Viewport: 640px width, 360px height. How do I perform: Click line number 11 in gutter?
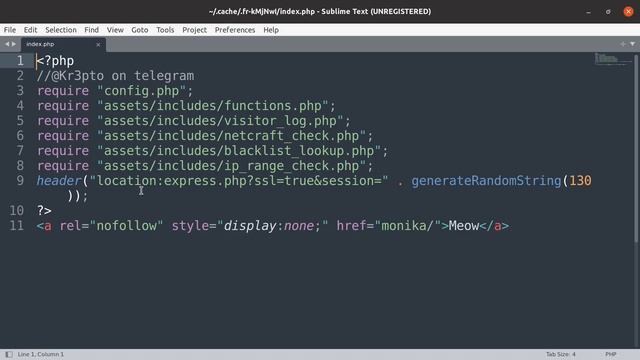[16, 226]
